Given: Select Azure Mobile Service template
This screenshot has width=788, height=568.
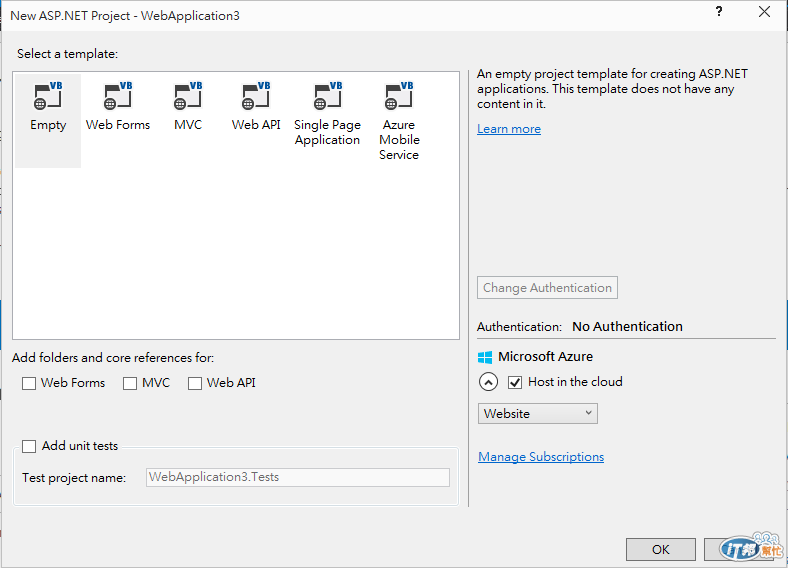Looking at the screenshot, I should coord(399,122).
